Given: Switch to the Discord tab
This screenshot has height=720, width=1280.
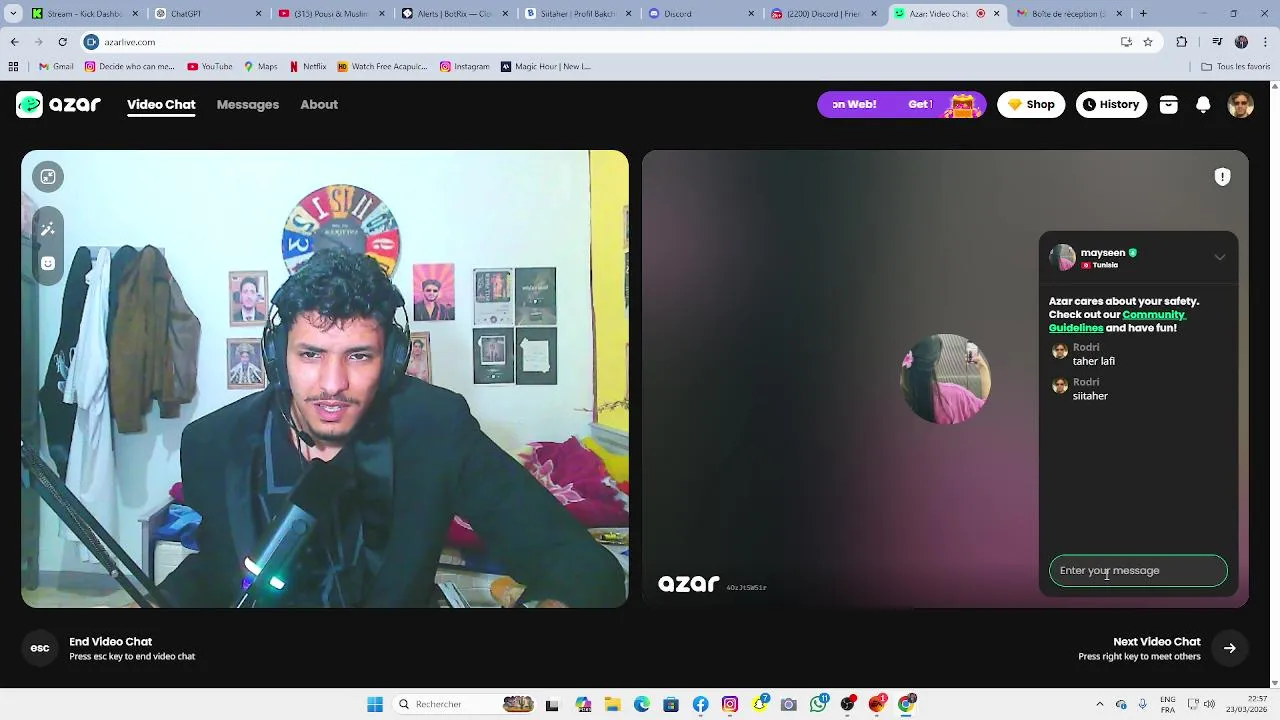Looking at the screenshot, I should click(702, 14).
